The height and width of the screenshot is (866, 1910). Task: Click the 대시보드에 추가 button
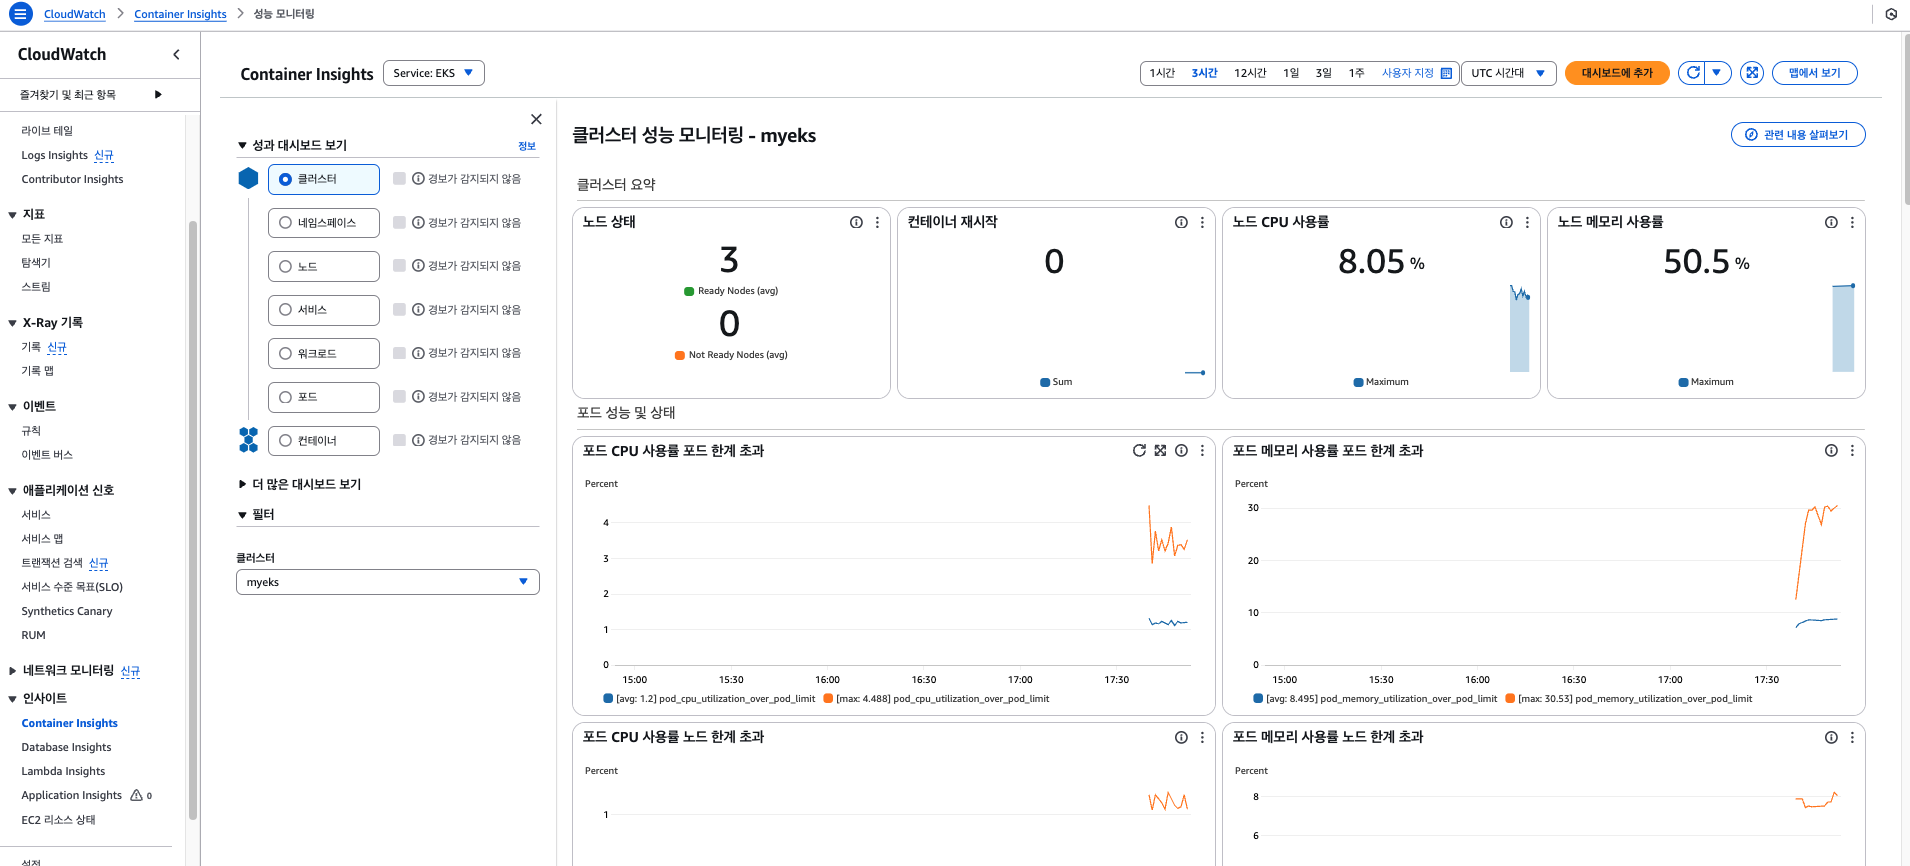coord(1616,73)
